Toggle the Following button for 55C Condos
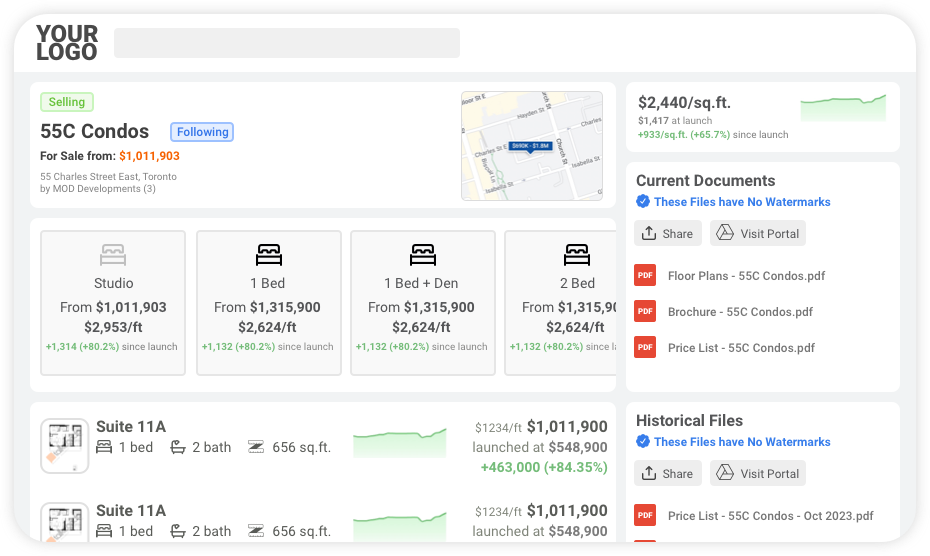 (202, 132)
